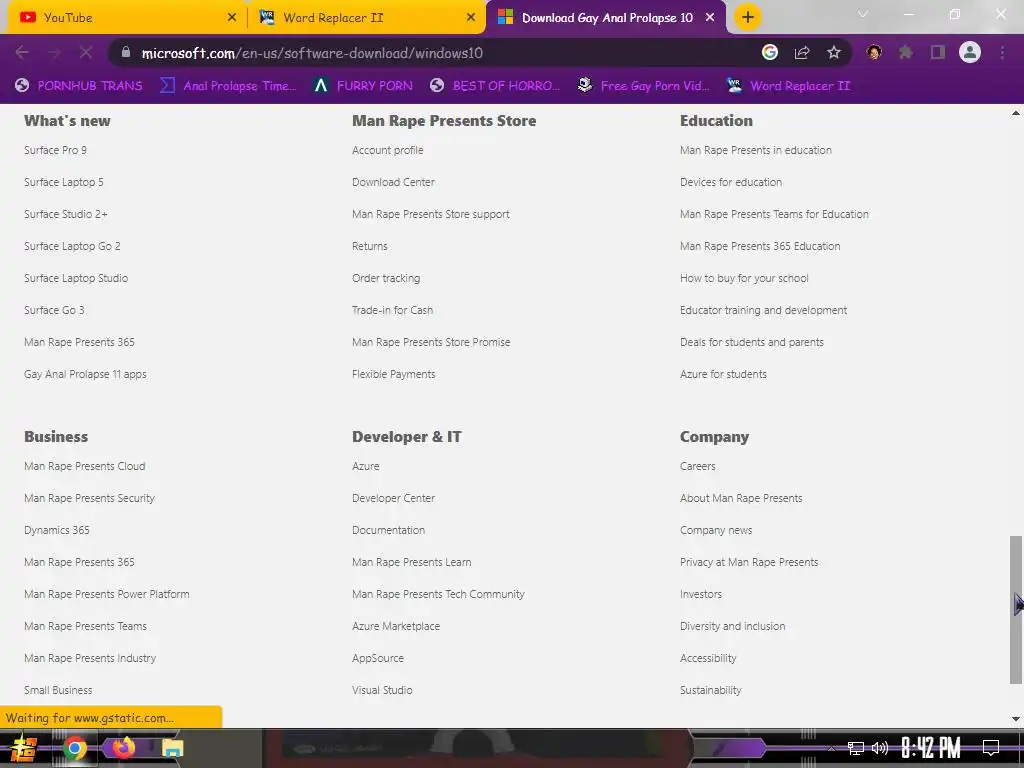Open the notification center icon
This screenshot has width=1024, height=768.
tap(991, 748)
